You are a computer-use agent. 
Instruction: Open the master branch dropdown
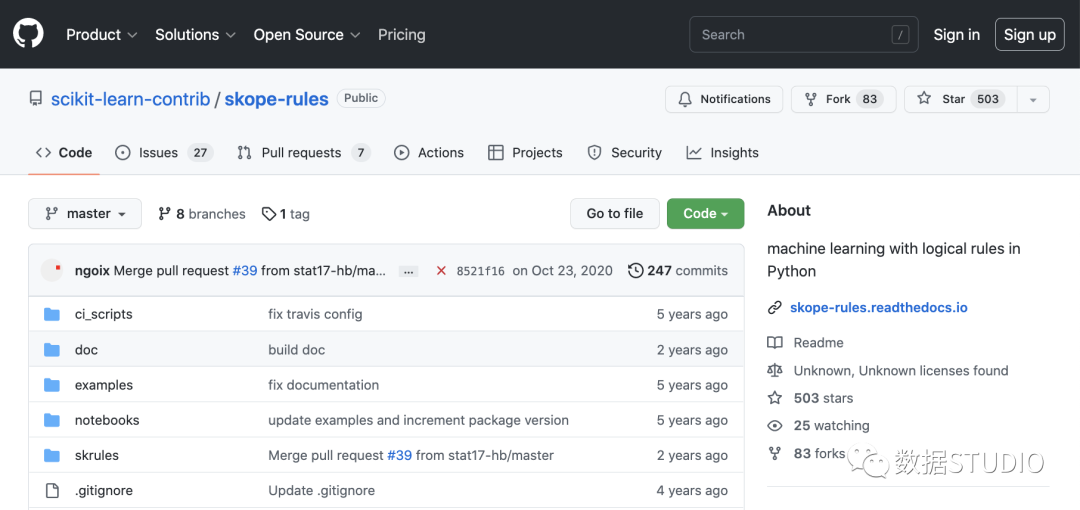[x=85, y=213]
